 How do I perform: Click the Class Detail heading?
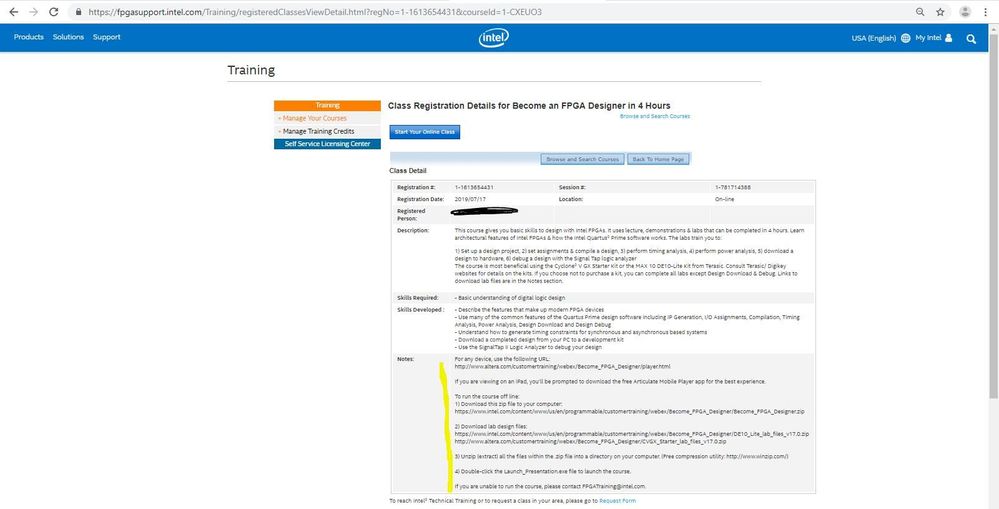point(408,171)
